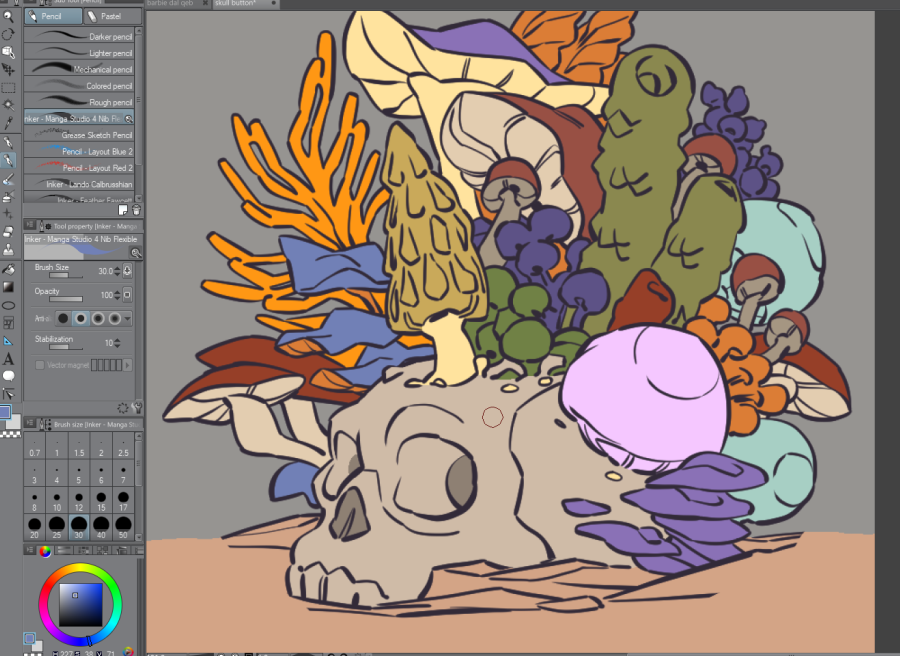Choose the Fill bucket tool
The image size is (900, 656).
coord(8,269)
